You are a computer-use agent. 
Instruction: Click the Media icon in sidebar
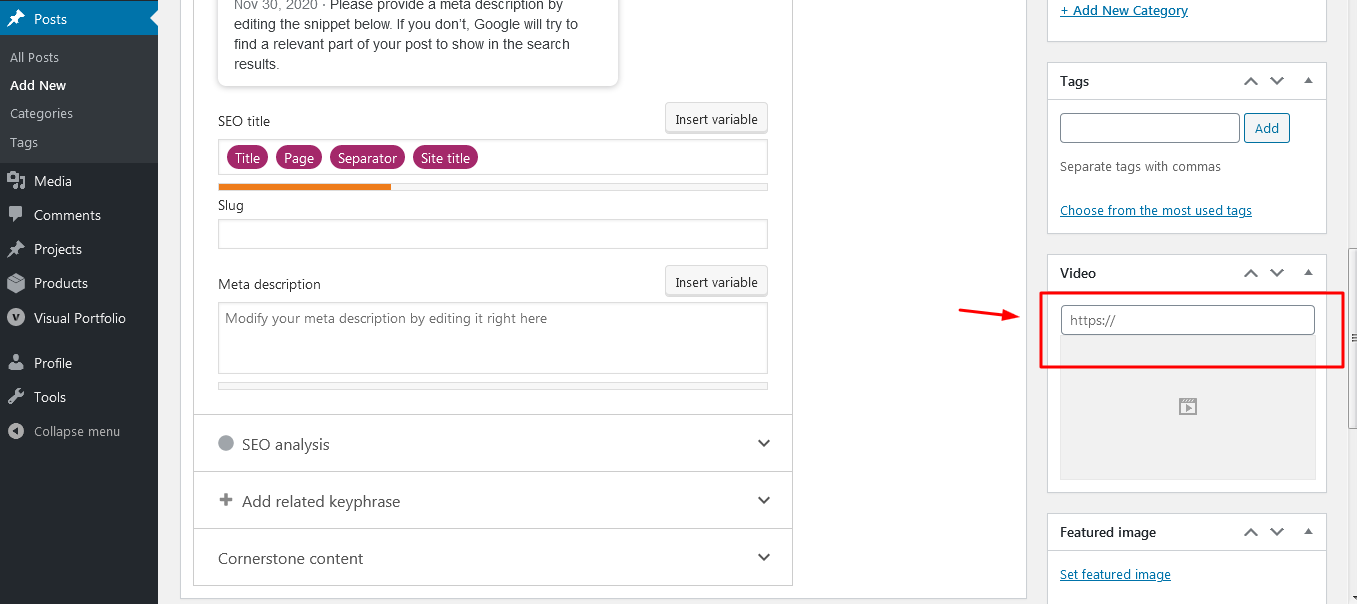click(16, 181)
